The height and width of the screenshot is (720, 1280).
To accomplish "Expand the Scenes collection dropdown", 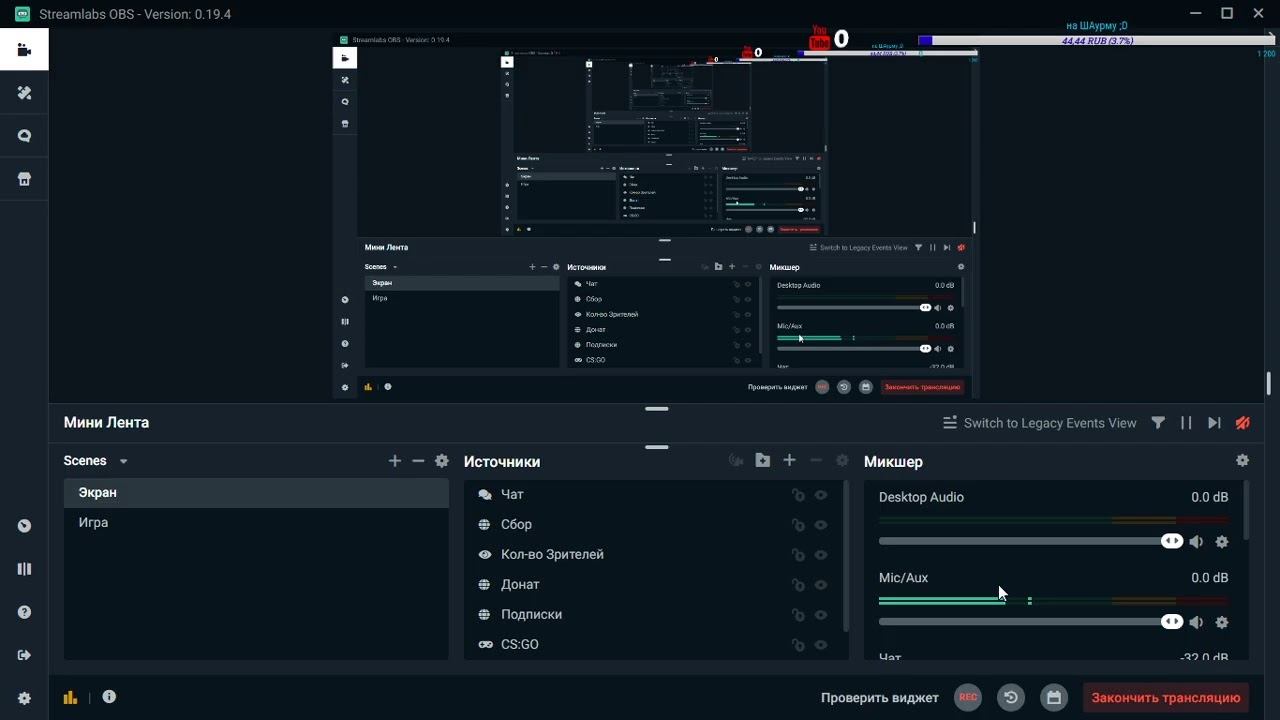I will tap(124, 461).
